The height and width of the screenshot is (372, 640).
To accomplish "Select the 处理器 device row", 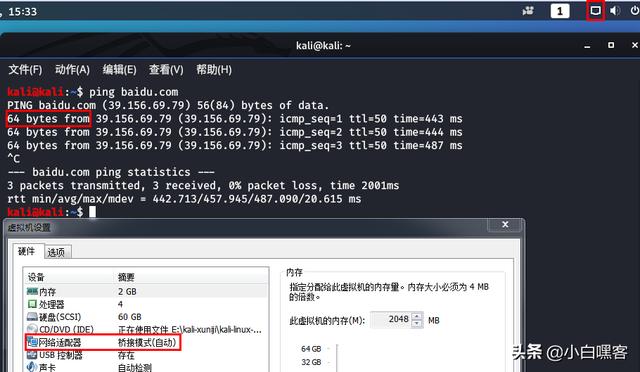I will click(x=147, y=304).
